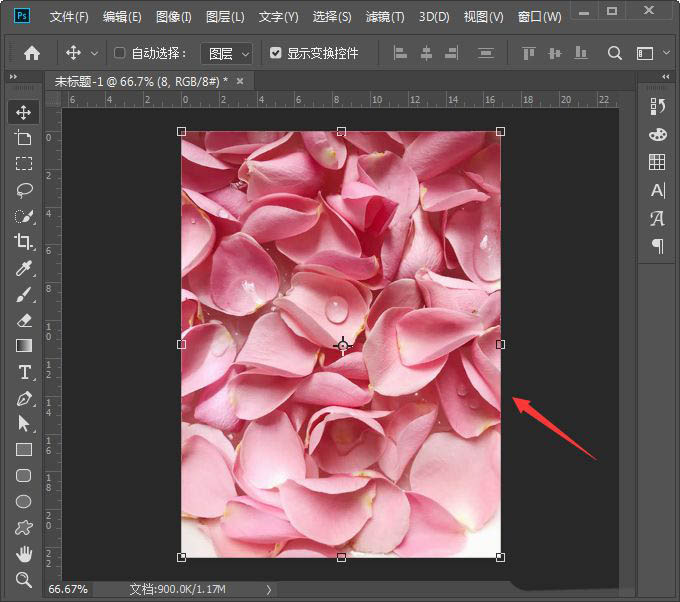The width and height of the screenshot is (680, 602).
Task: Select the Path Selection arrow tool
Action: (x=23, y=424)
